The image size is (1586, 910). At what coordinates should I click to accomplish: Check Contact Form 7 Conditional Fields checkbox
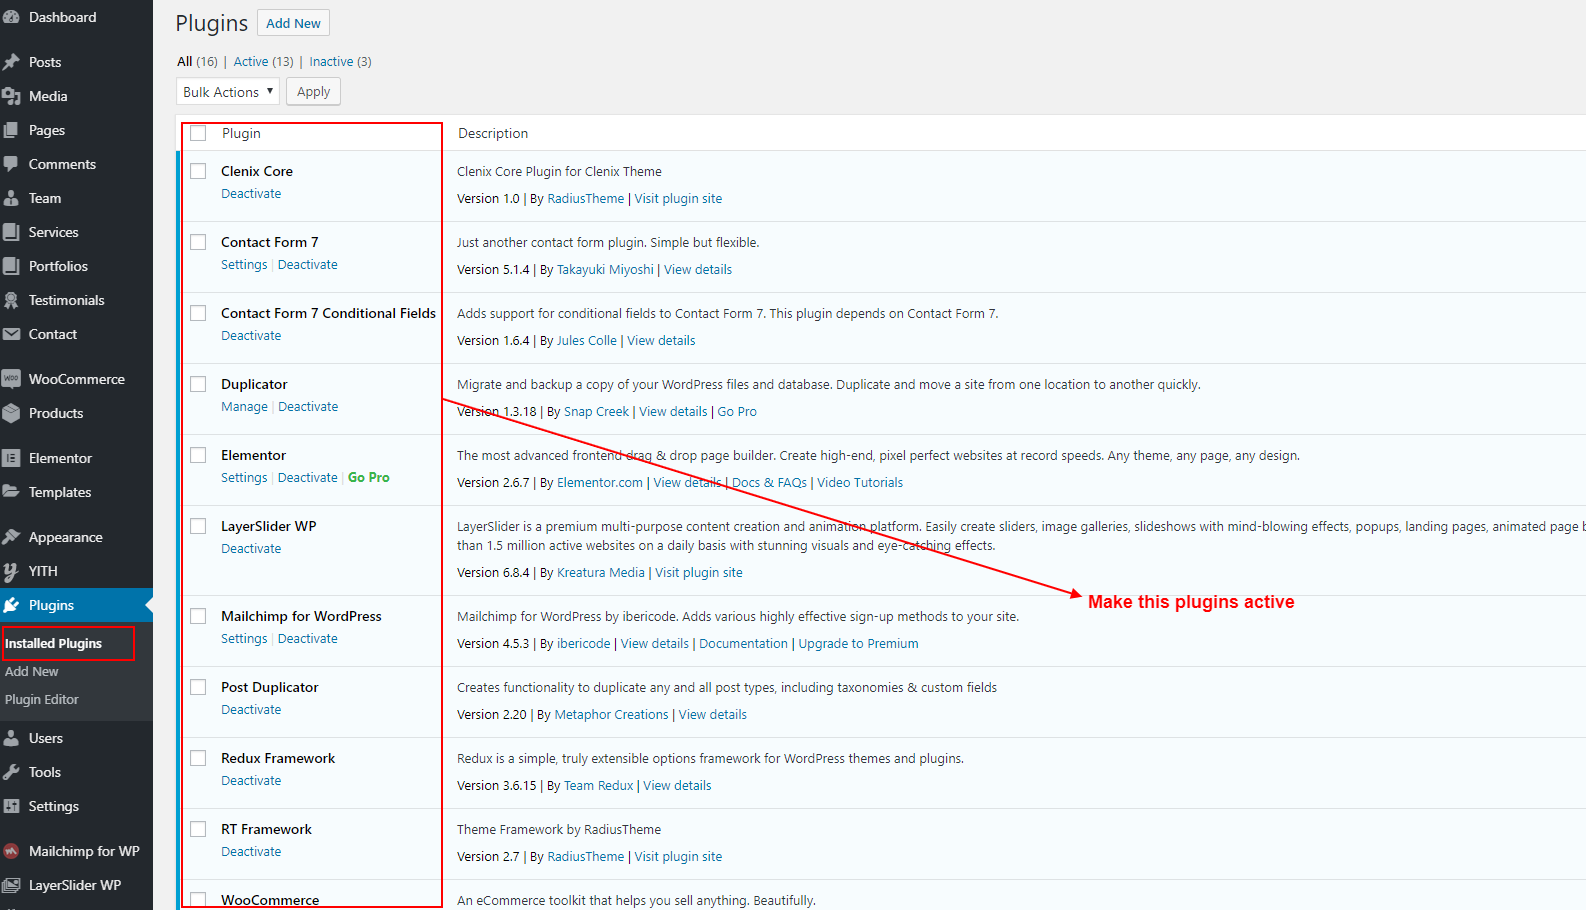tap(198, 313)
